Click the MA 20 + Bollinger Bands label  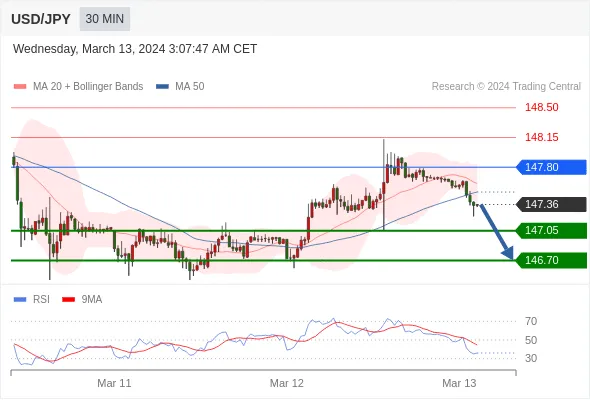click(x=88, y=87)
